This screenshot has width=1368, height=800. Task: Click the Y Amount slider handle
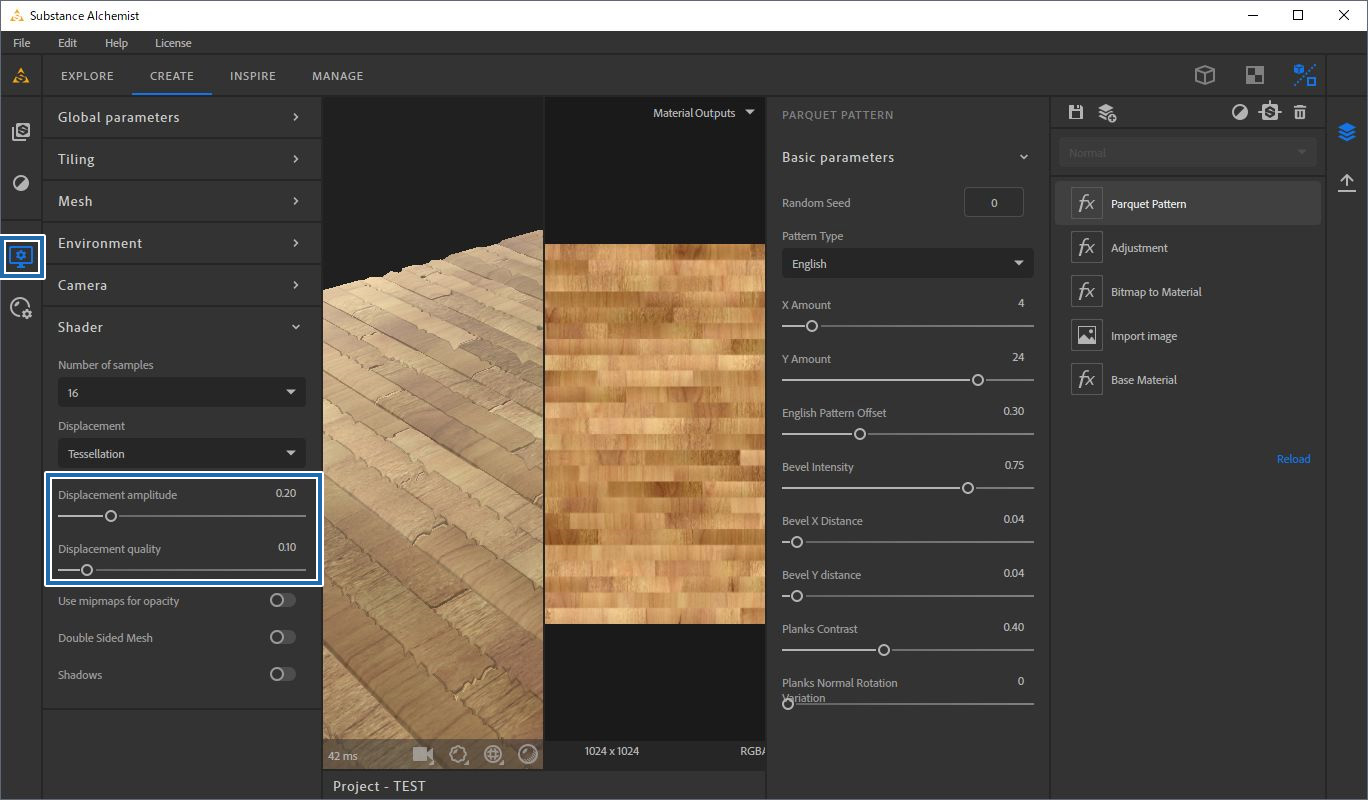pos(978,380)
